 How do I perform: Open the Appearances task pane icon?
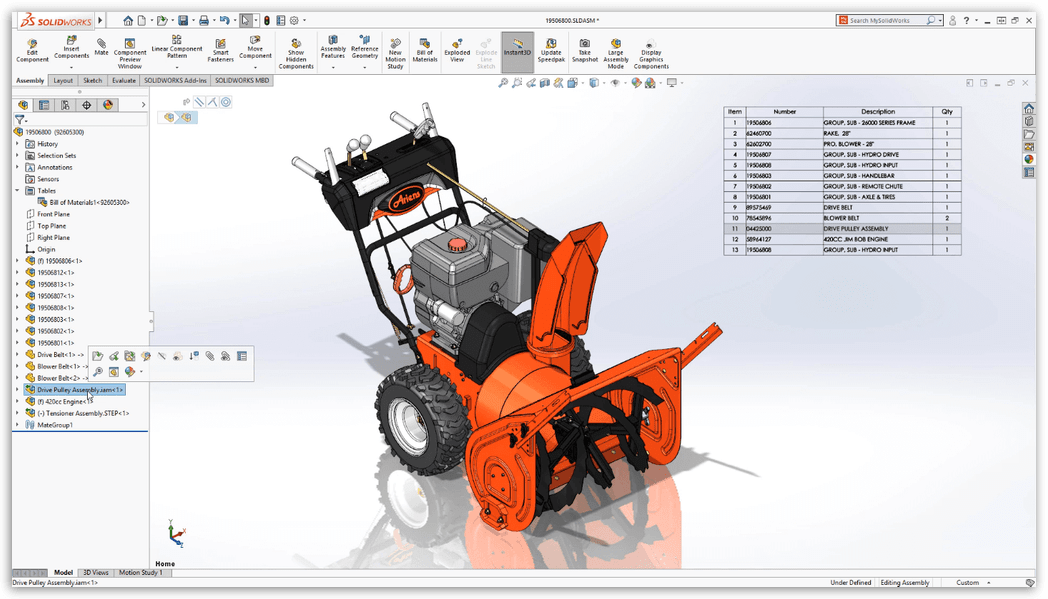(x=1029, y=159)
